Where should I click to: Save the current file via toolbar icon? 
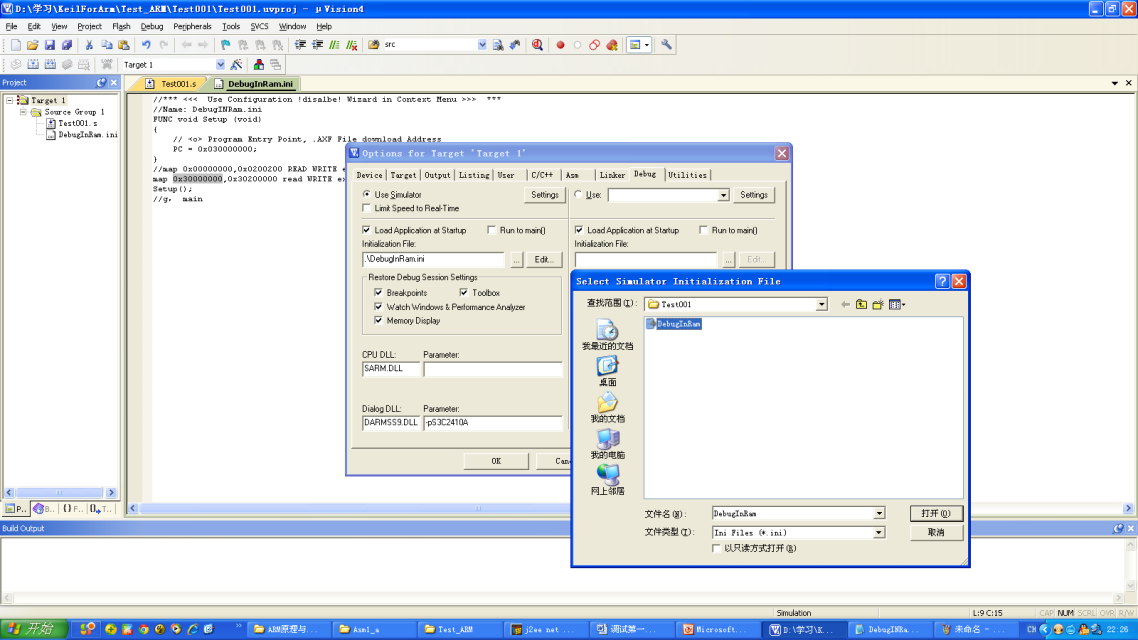49,45
